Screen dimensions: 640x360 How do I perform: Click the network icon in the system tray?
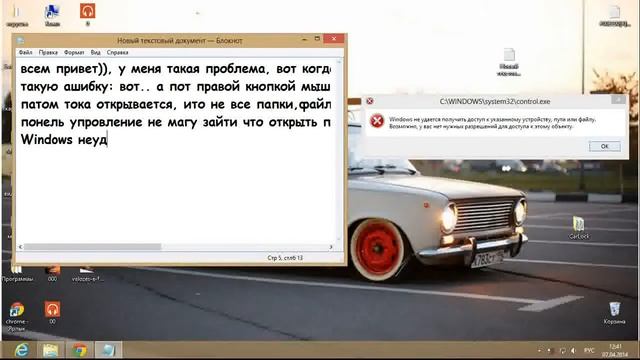pyautogui.click(x=562, y=351)
